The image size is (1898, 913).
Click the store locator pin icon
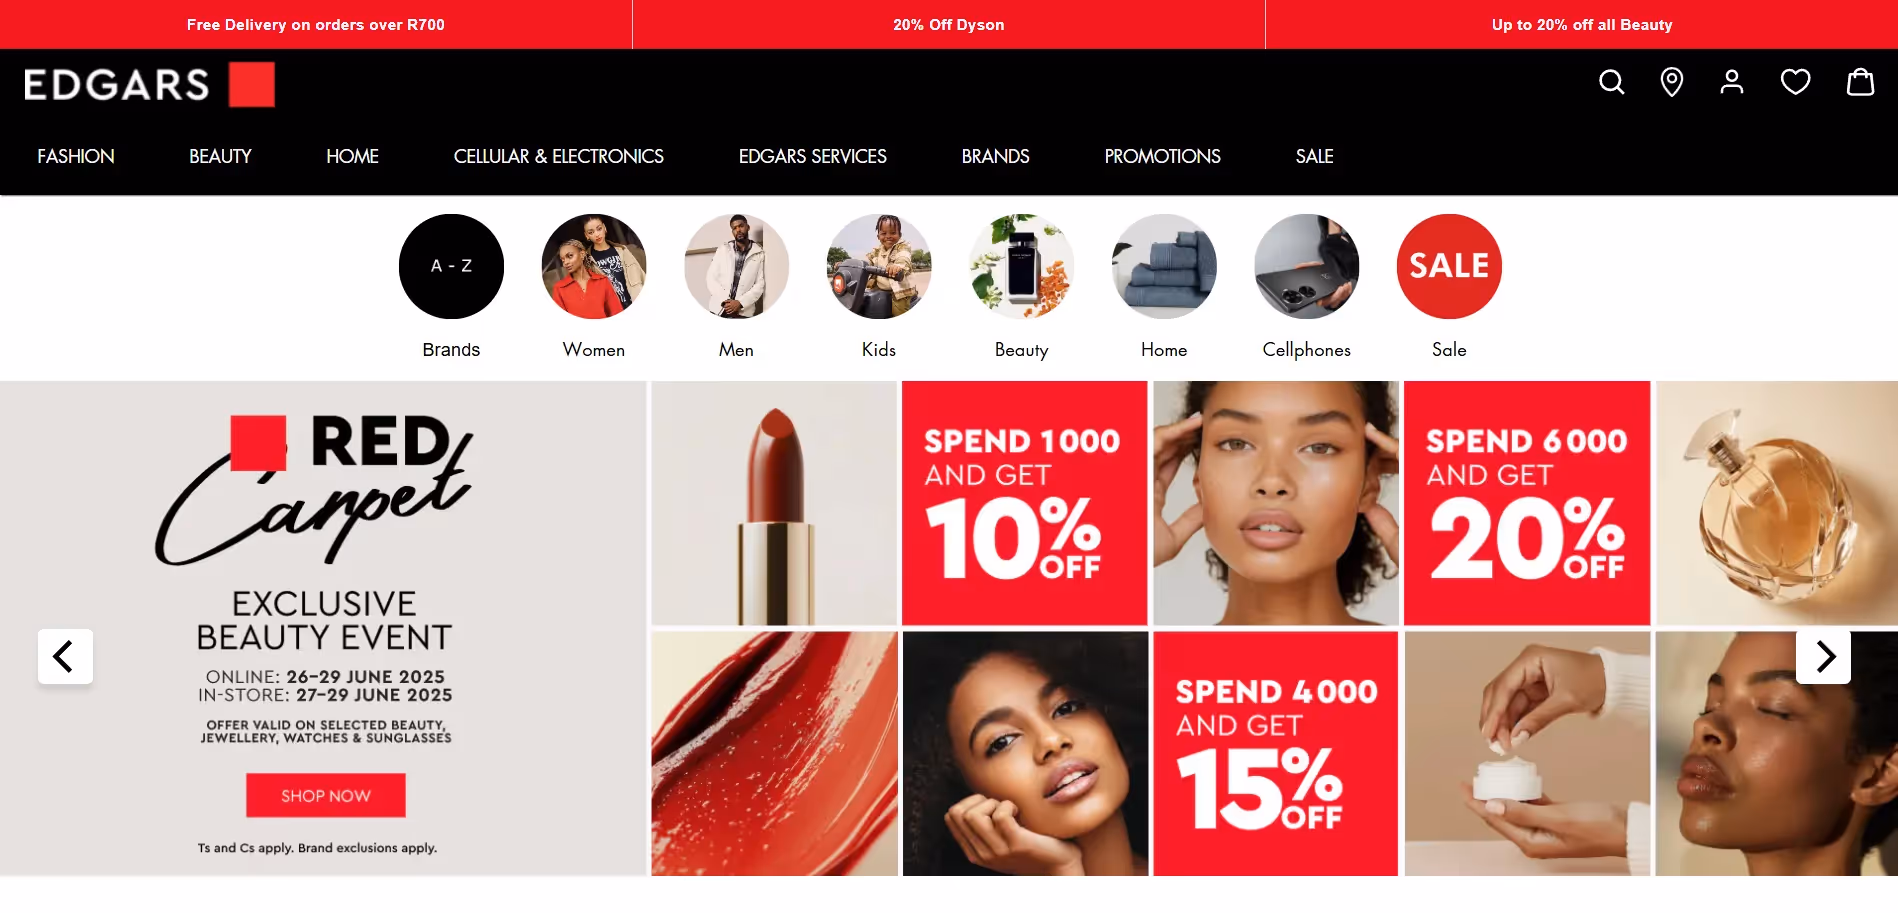(1671, 82)
